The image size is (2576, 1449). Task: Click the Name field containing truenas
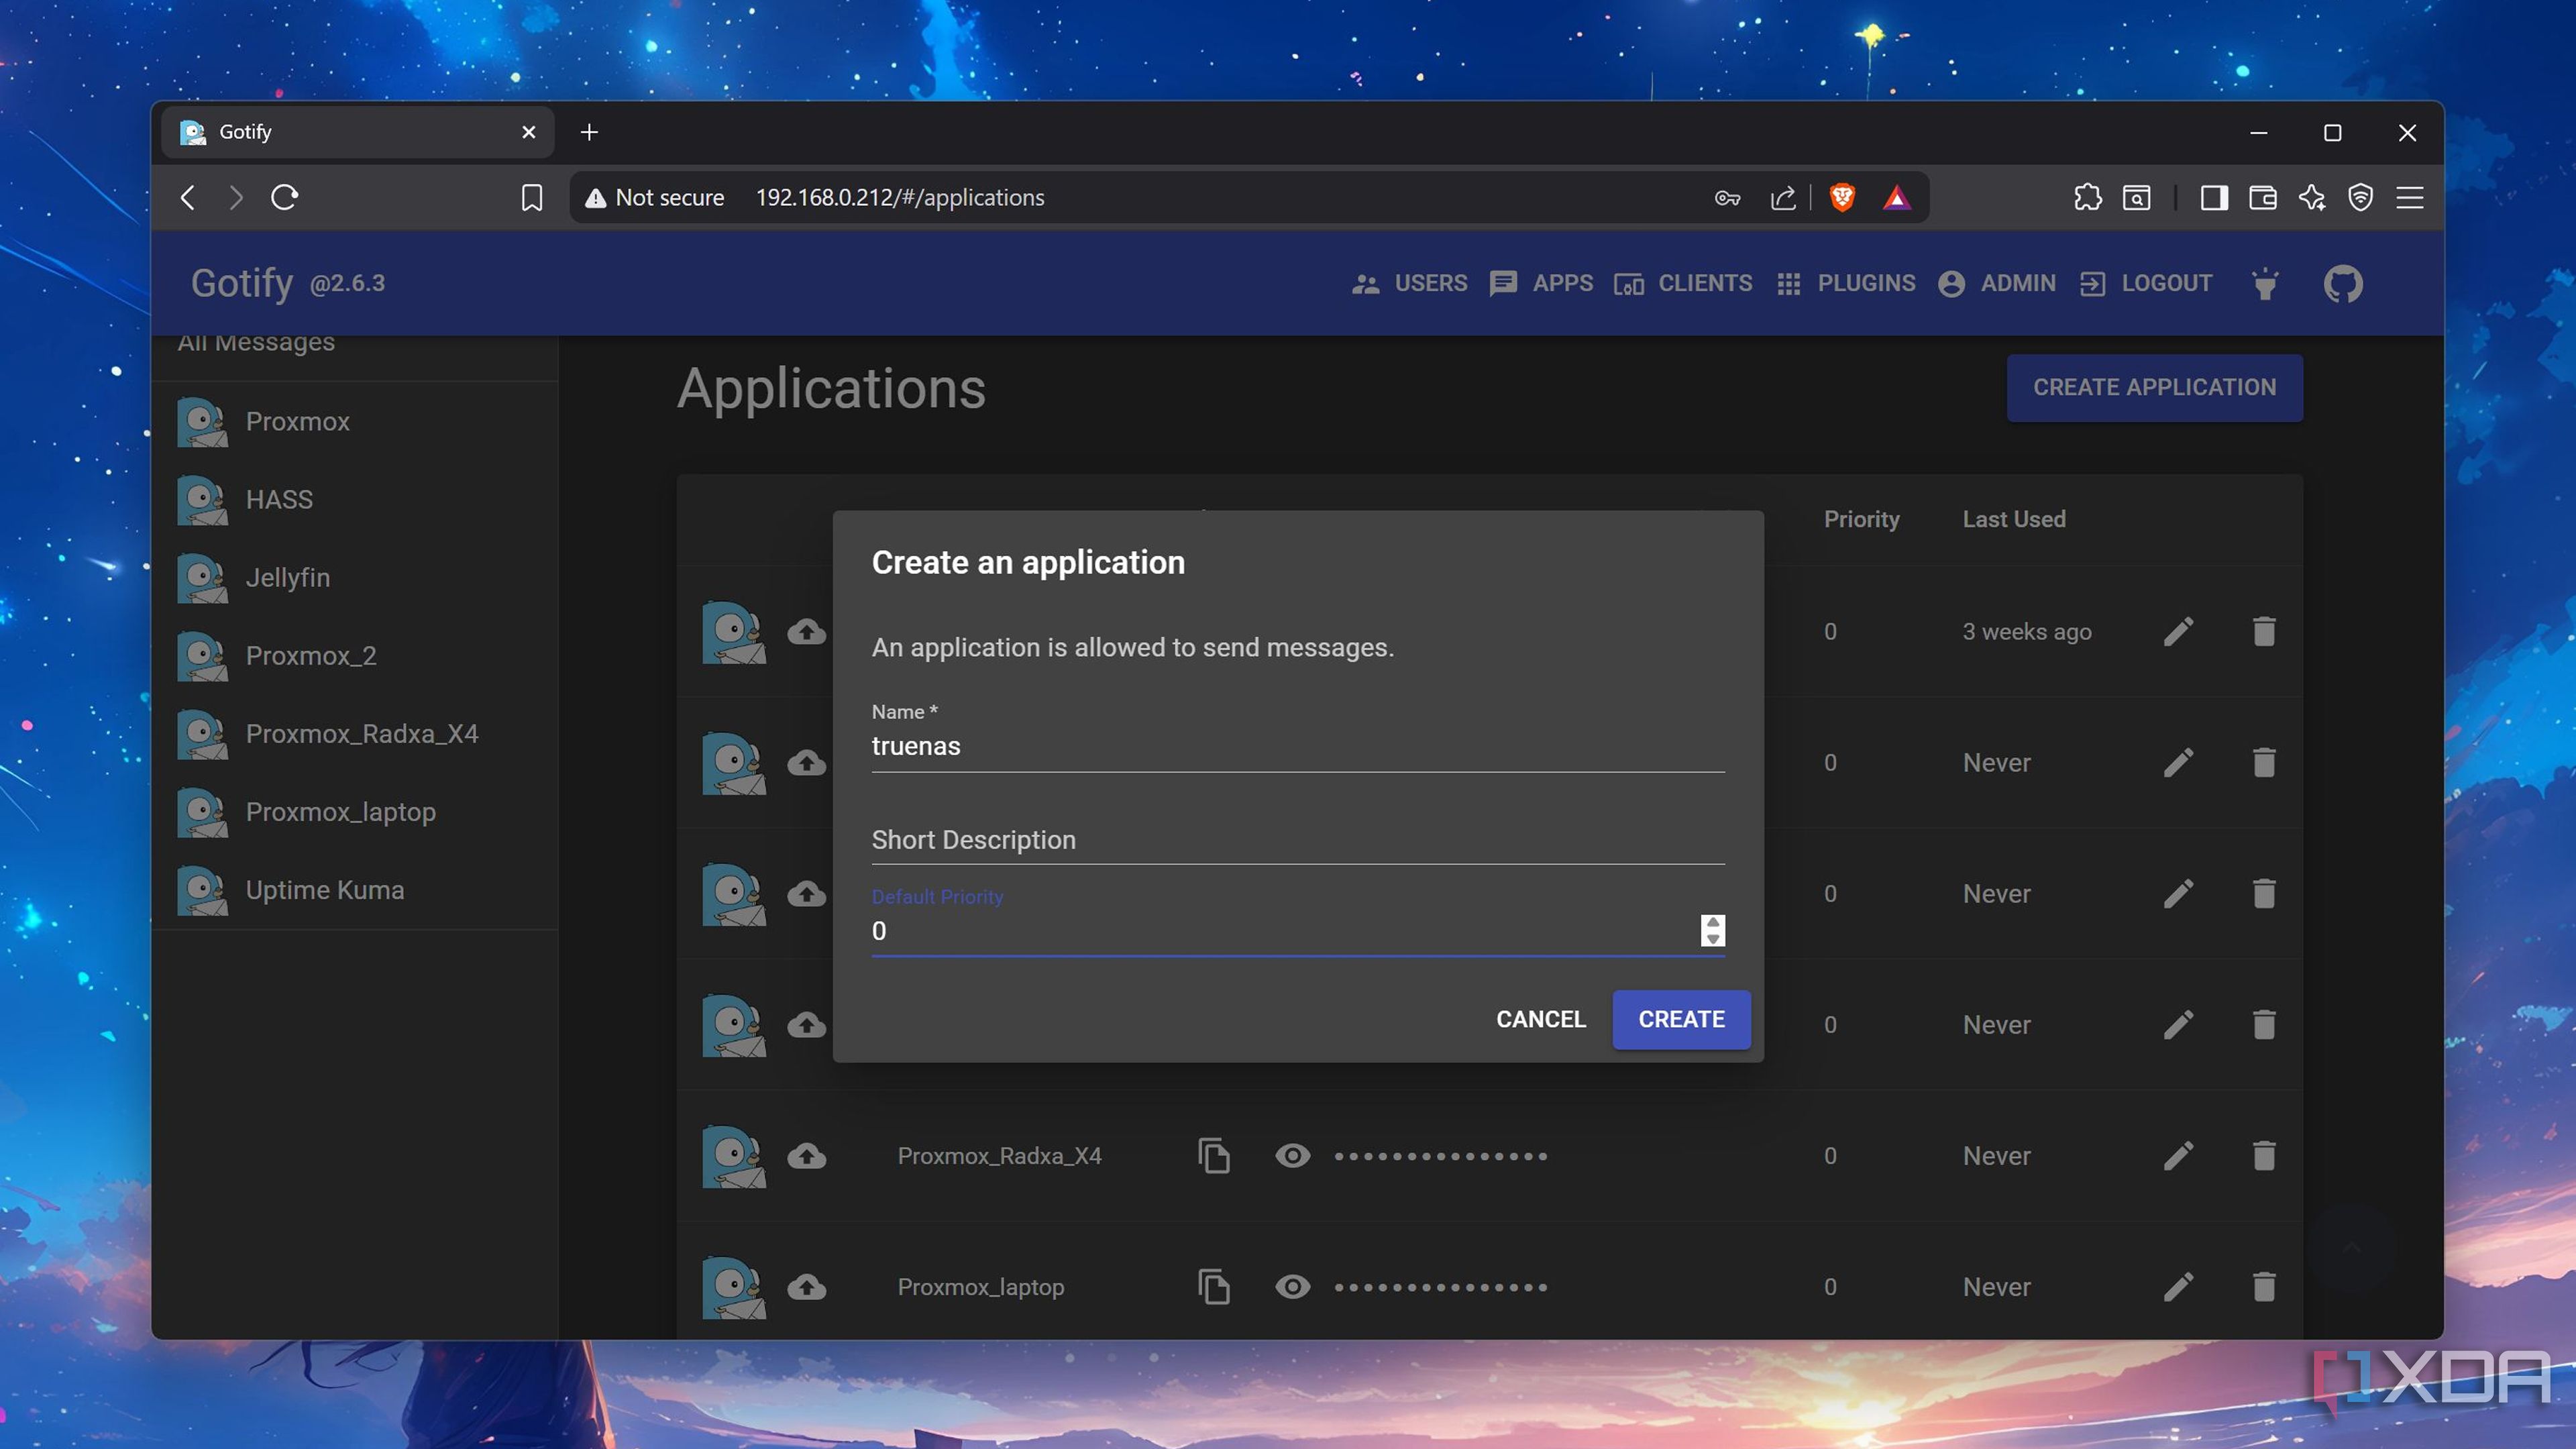1297,747
